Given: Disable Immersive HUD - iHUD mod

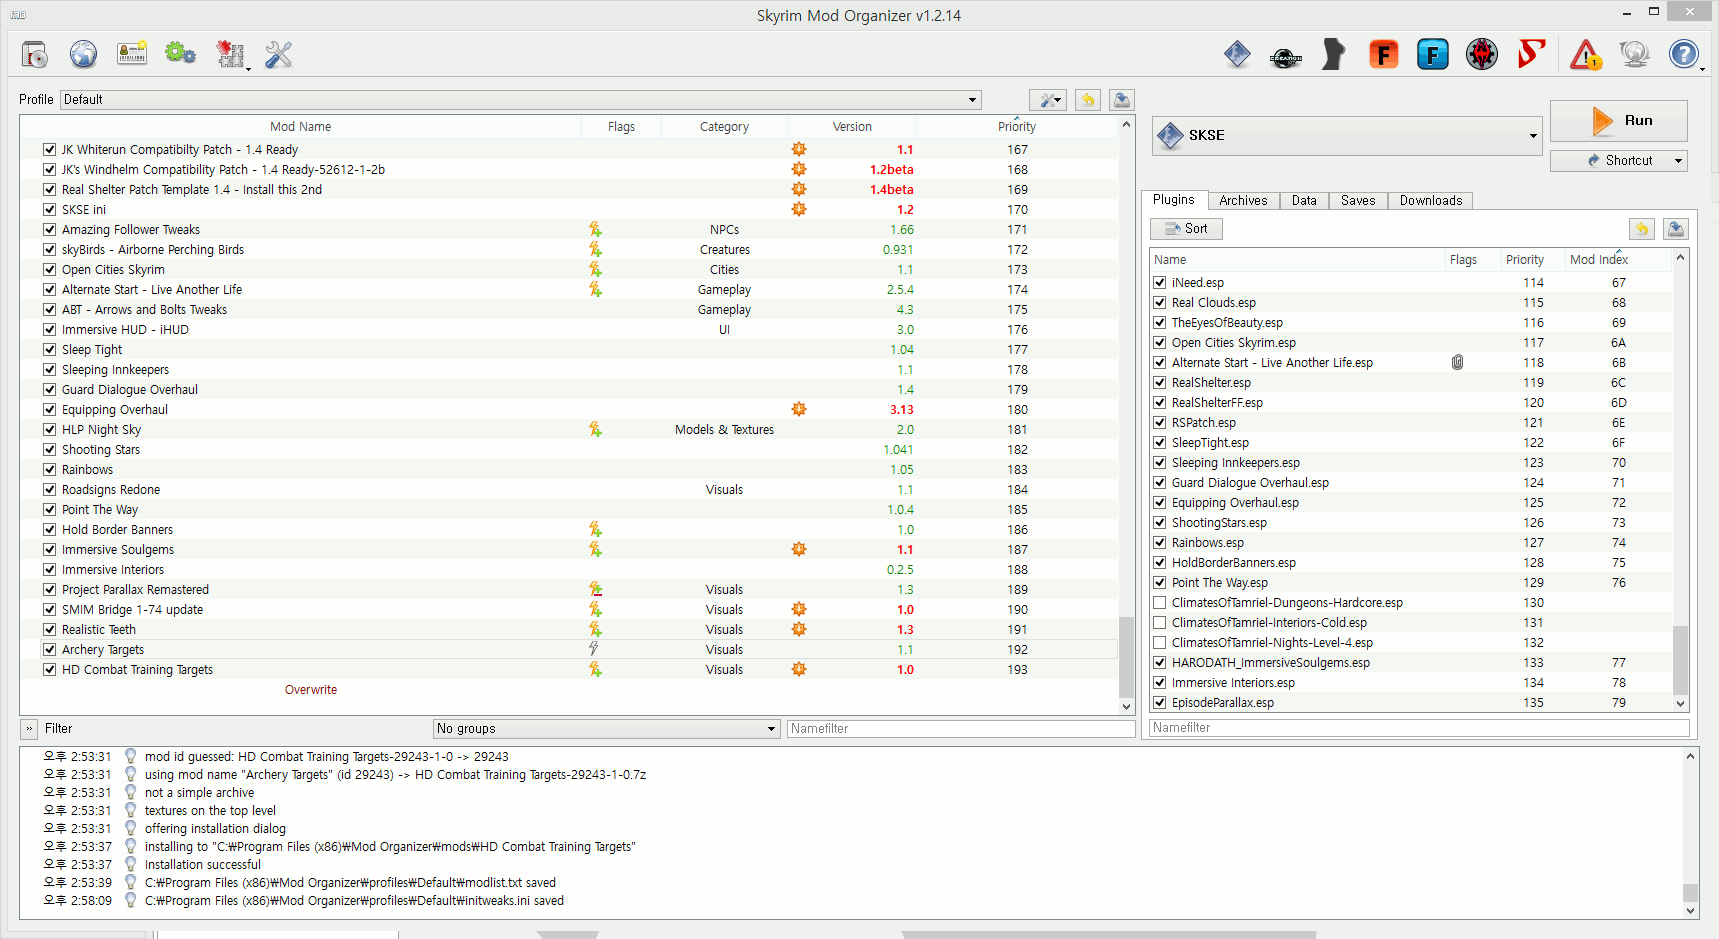Looking at the screenshot, I should click(x=49, y=329).
